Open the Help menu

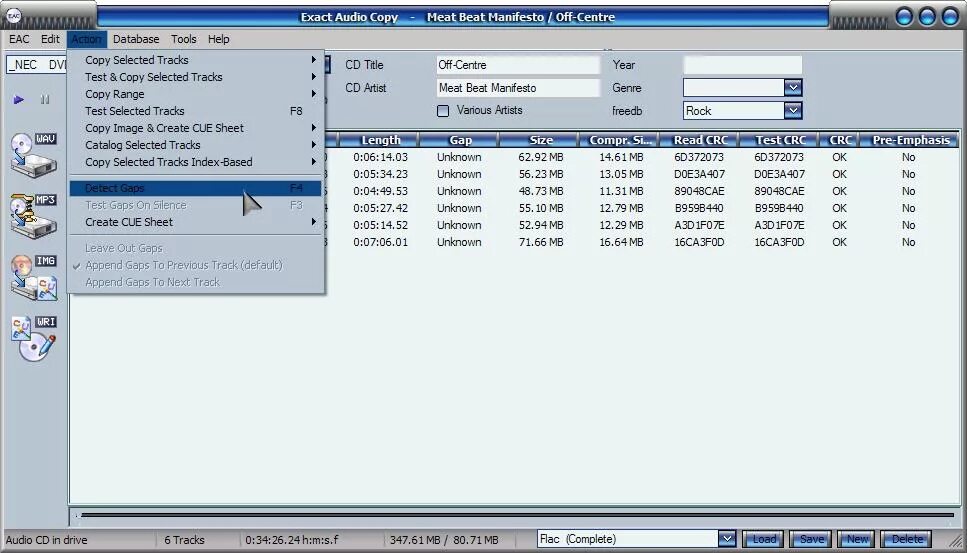click(218, 39)
